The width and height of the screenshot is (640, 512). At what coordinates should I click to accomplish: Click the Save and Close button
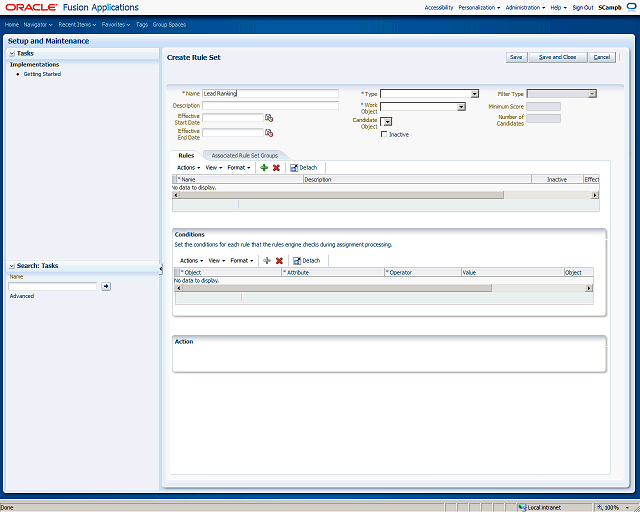558,57
